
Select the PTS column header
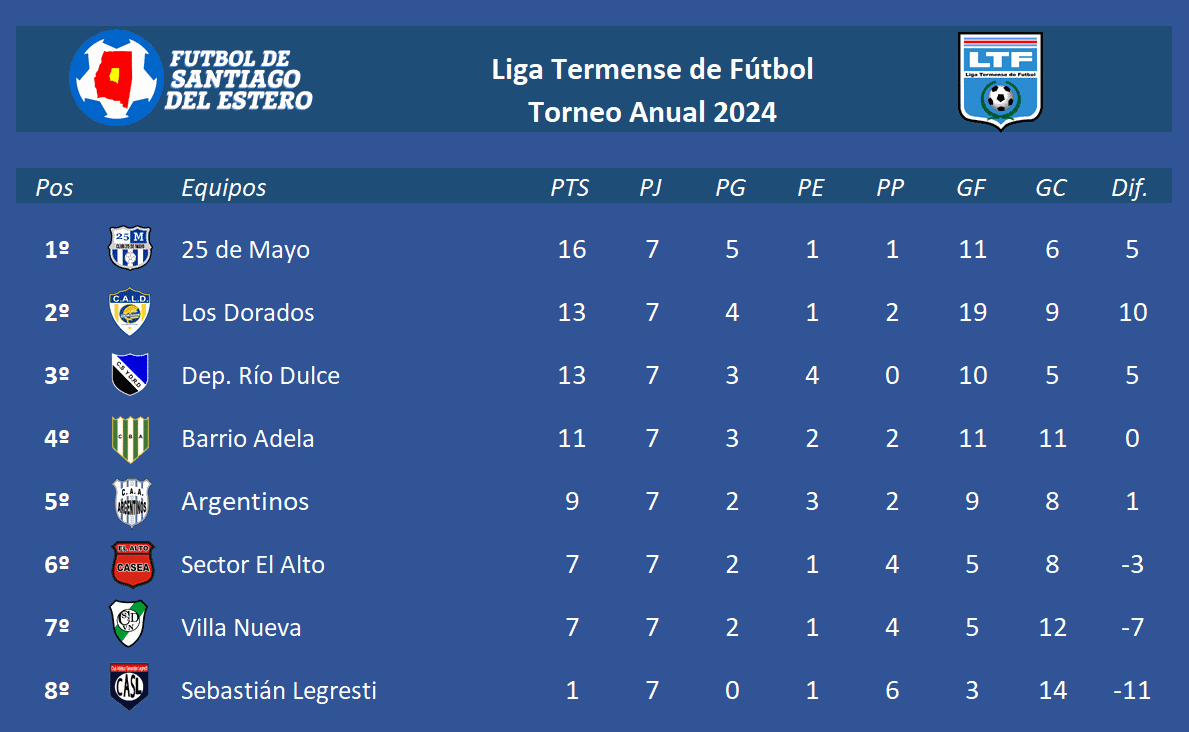tap(569, 187)
